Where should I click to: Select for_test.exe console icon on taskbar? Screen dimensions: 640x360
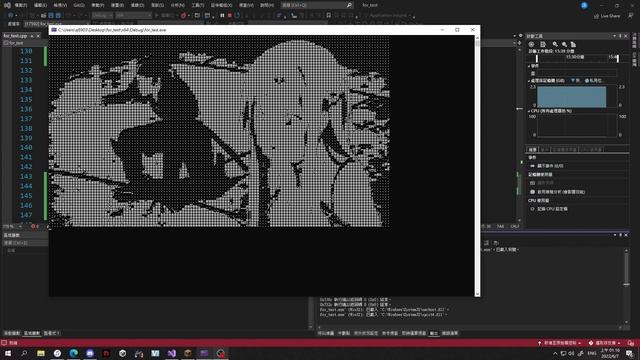[x=204, y=353]
